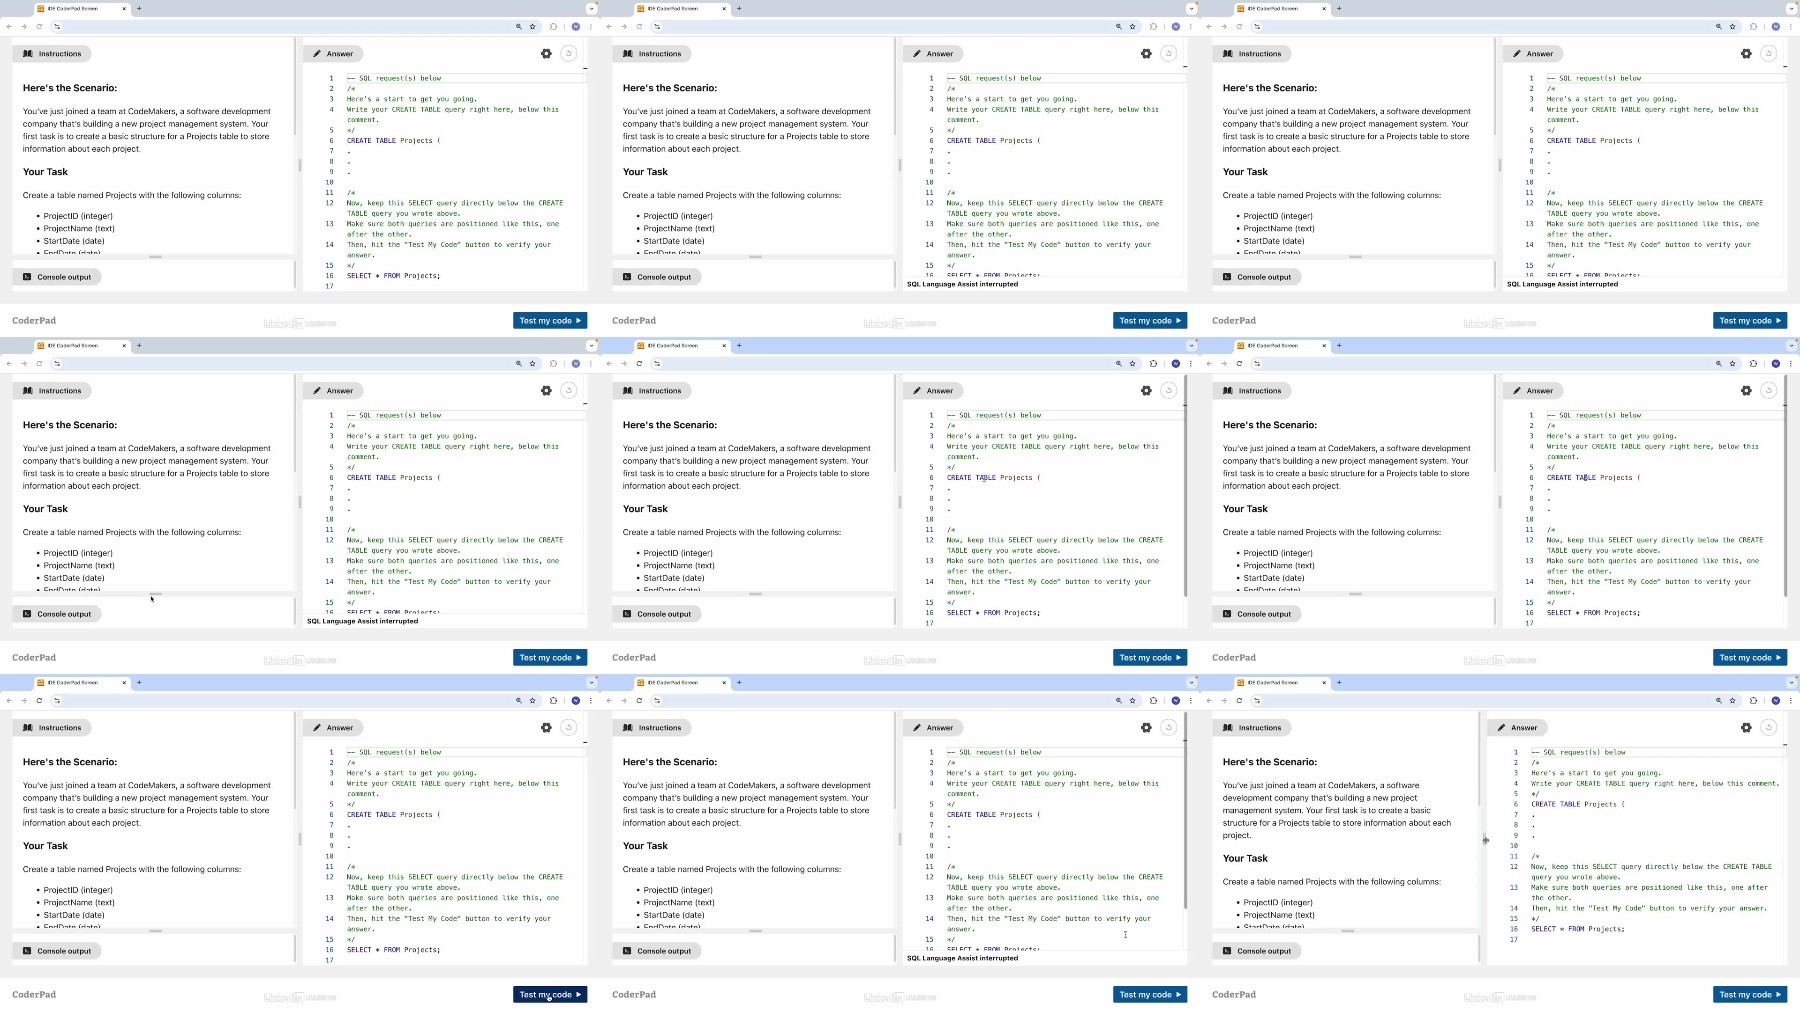
Task: Click Test my code in bottom-left frame
Action: tap(550, 995)
